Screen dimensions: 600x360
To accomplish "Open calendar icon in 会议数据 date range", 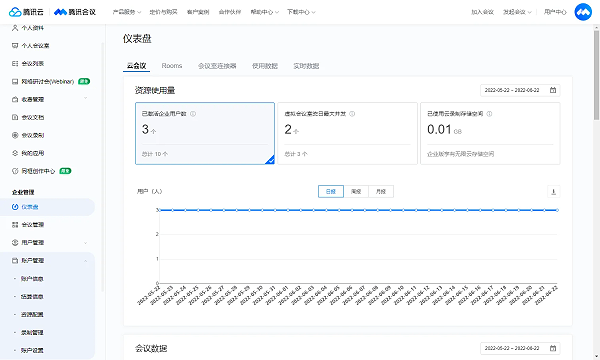I will pos(553,348).
